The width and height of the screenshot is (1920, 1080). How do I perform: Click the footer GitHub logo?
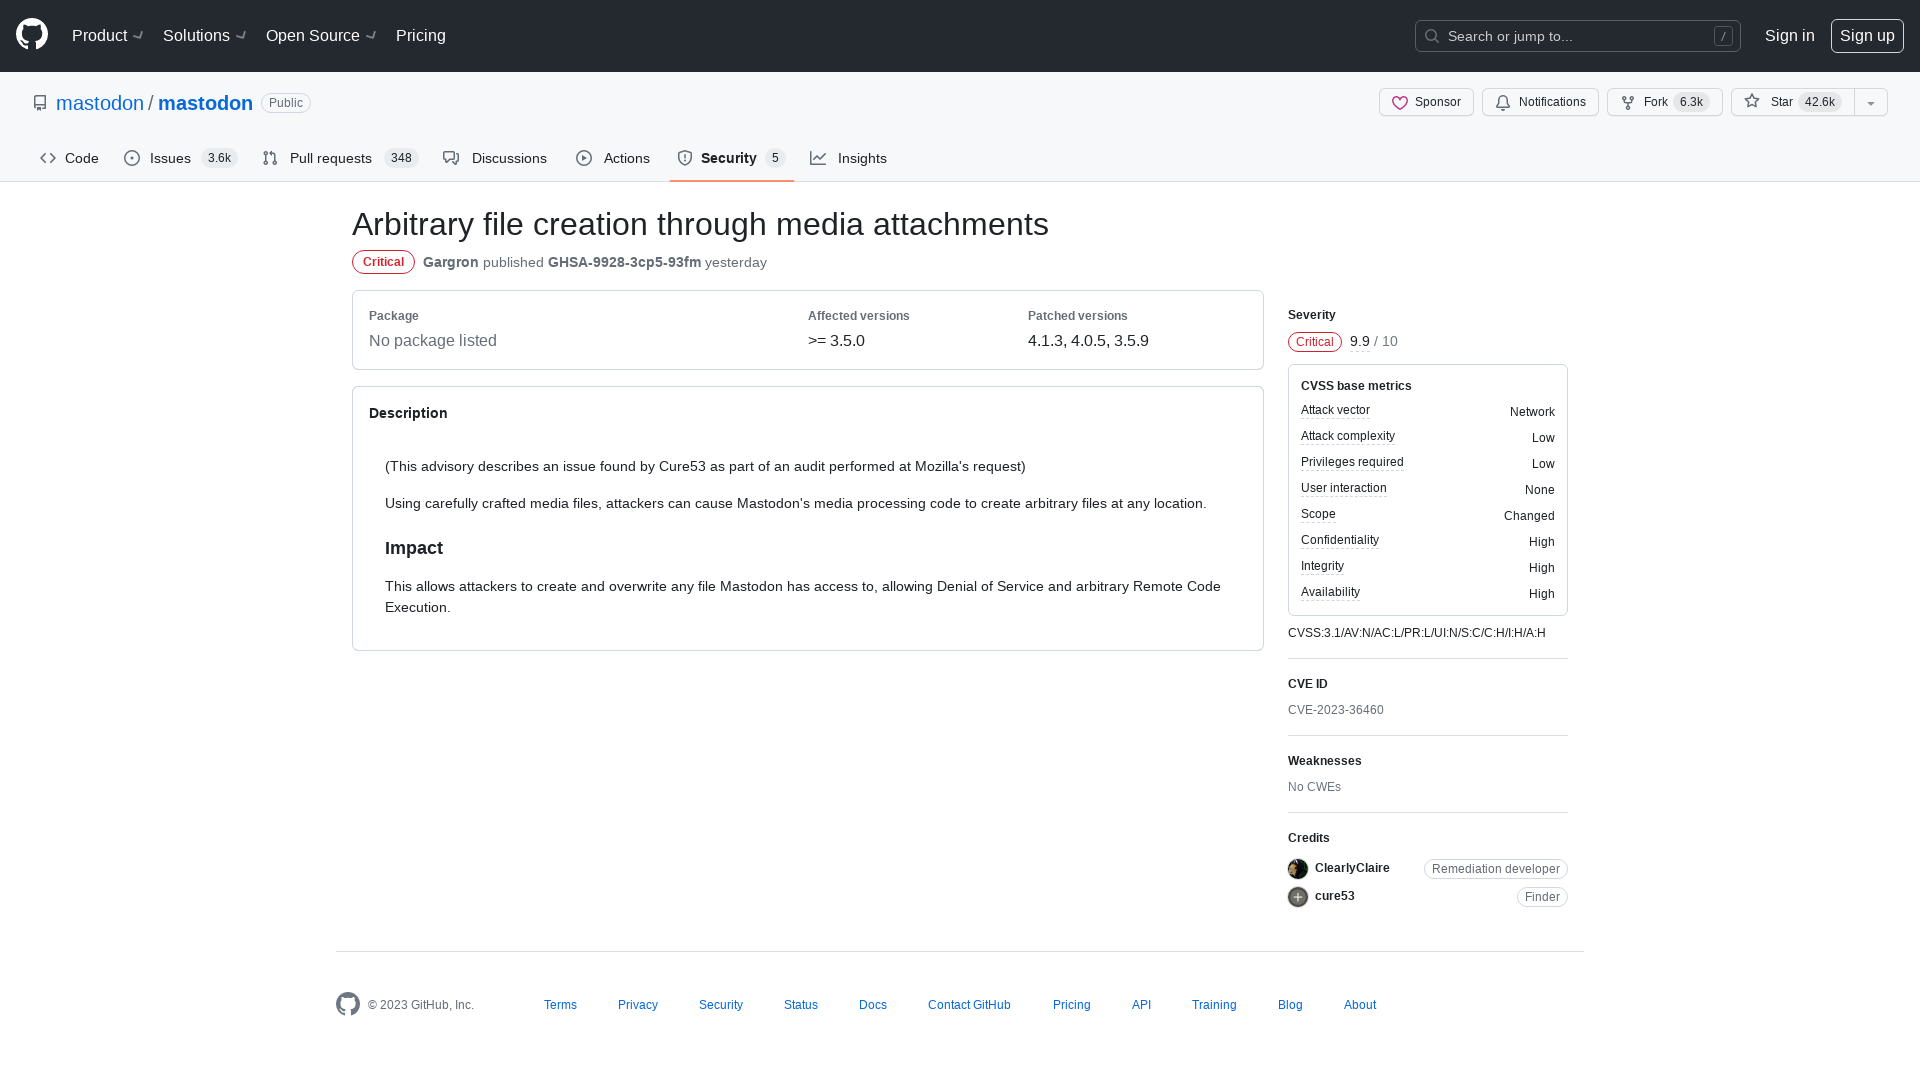348,1004
